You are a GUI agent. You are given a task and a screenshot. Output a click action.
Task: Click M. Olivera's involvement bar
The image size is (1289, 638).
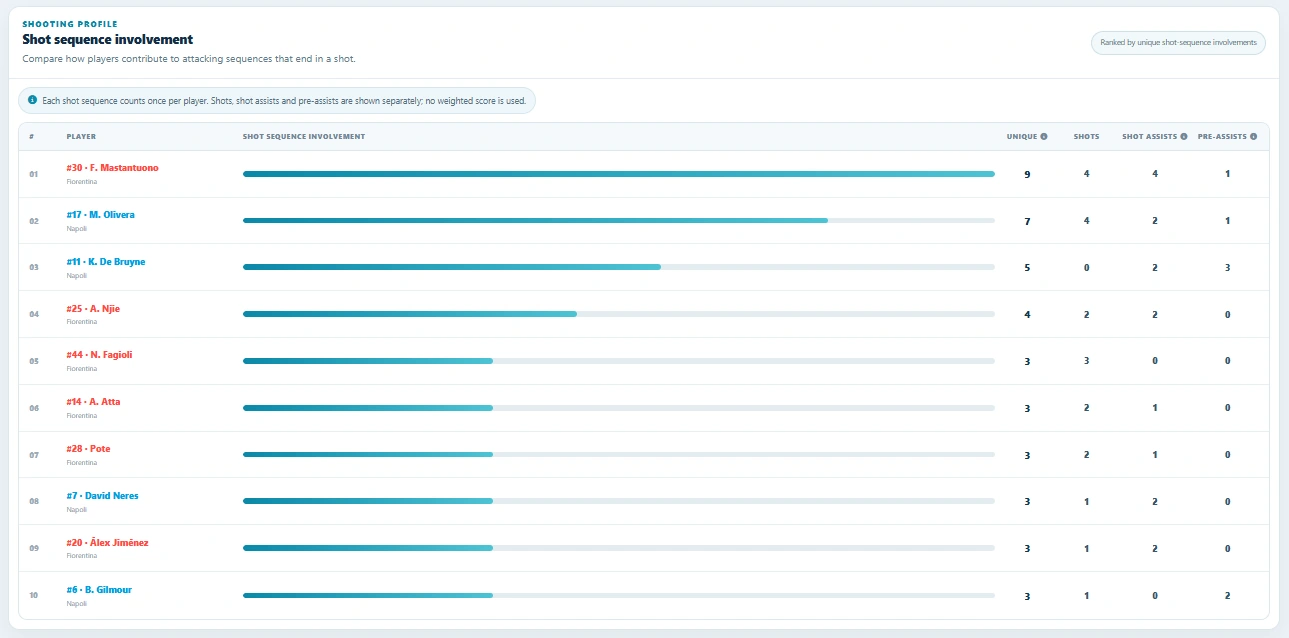coord(619,221)
